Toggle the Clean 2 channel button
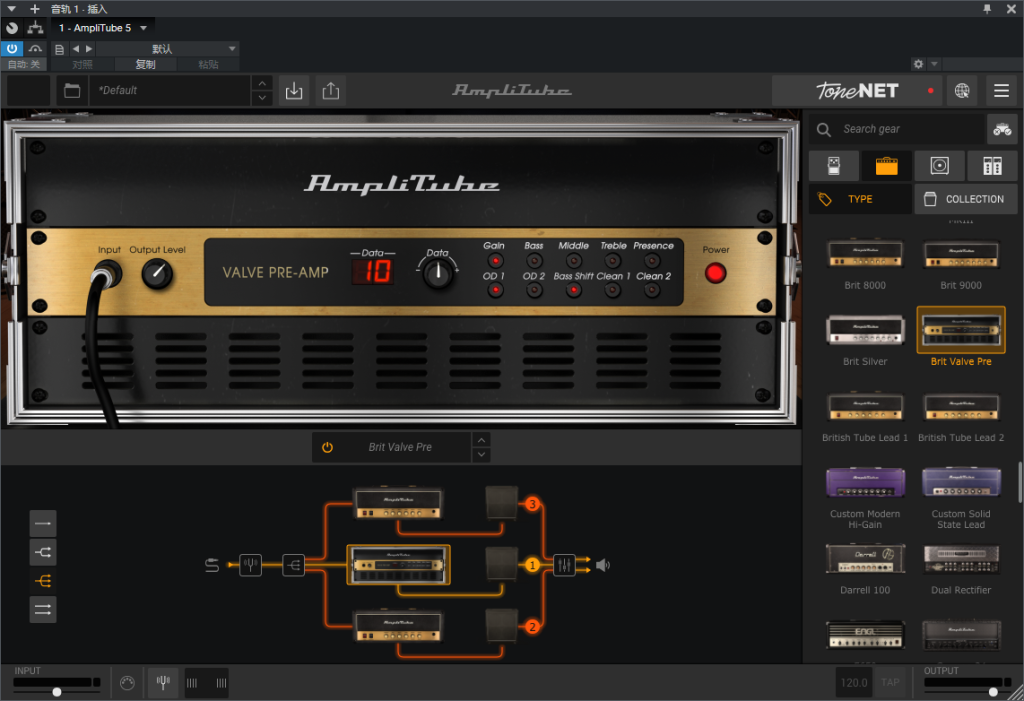The image size is (1024, 701). click(x=652, y=290)
